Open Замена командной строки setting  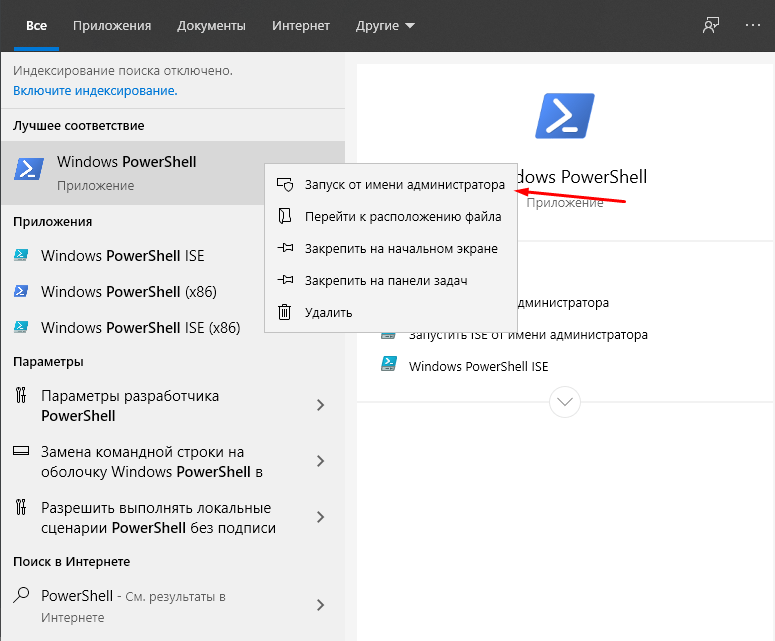point(173,462)
